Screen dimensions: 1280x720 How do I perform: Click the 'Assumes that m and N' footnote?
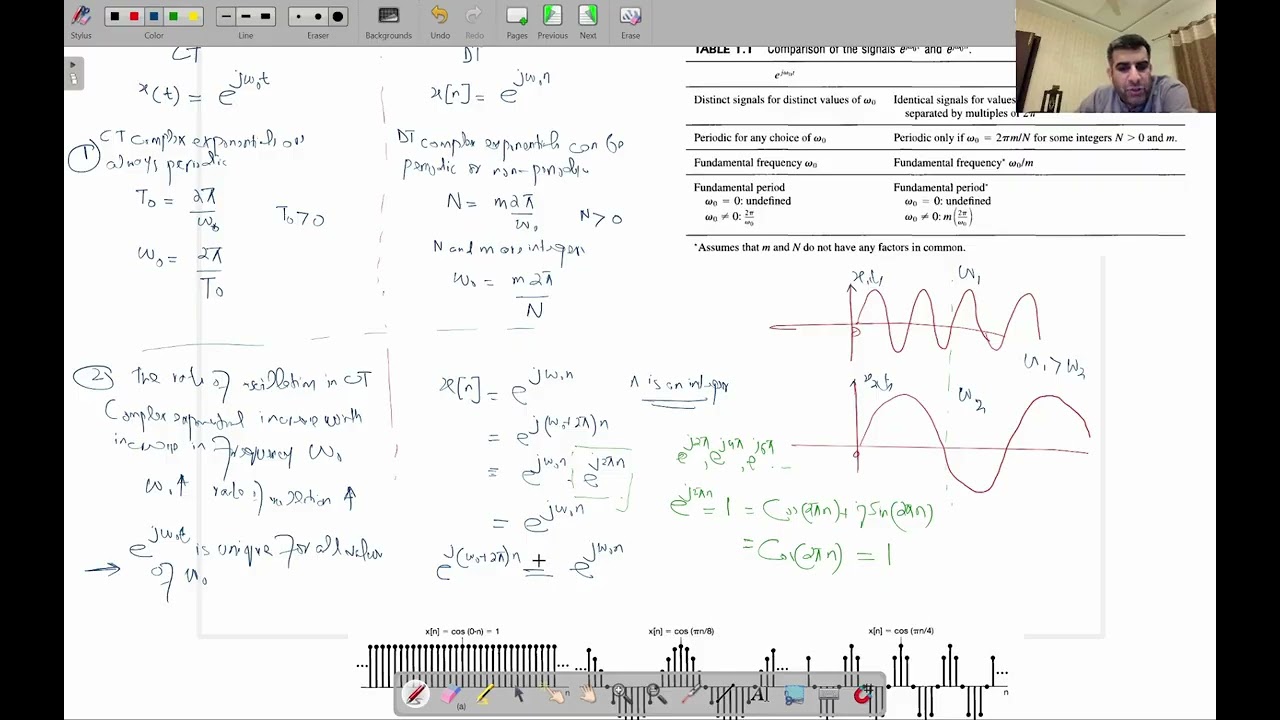tap(829, 247)
